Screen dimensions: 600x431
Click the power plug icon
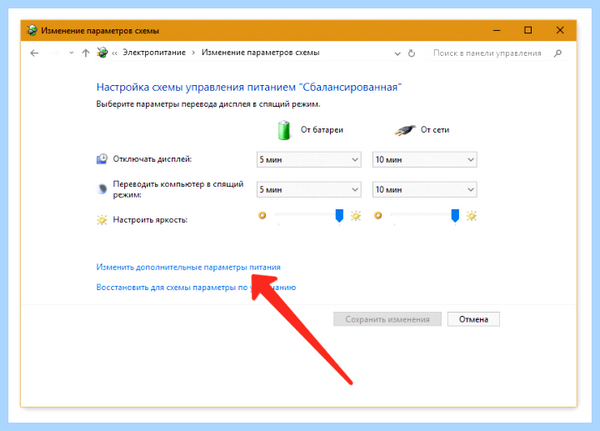click(x=405, y=131)
